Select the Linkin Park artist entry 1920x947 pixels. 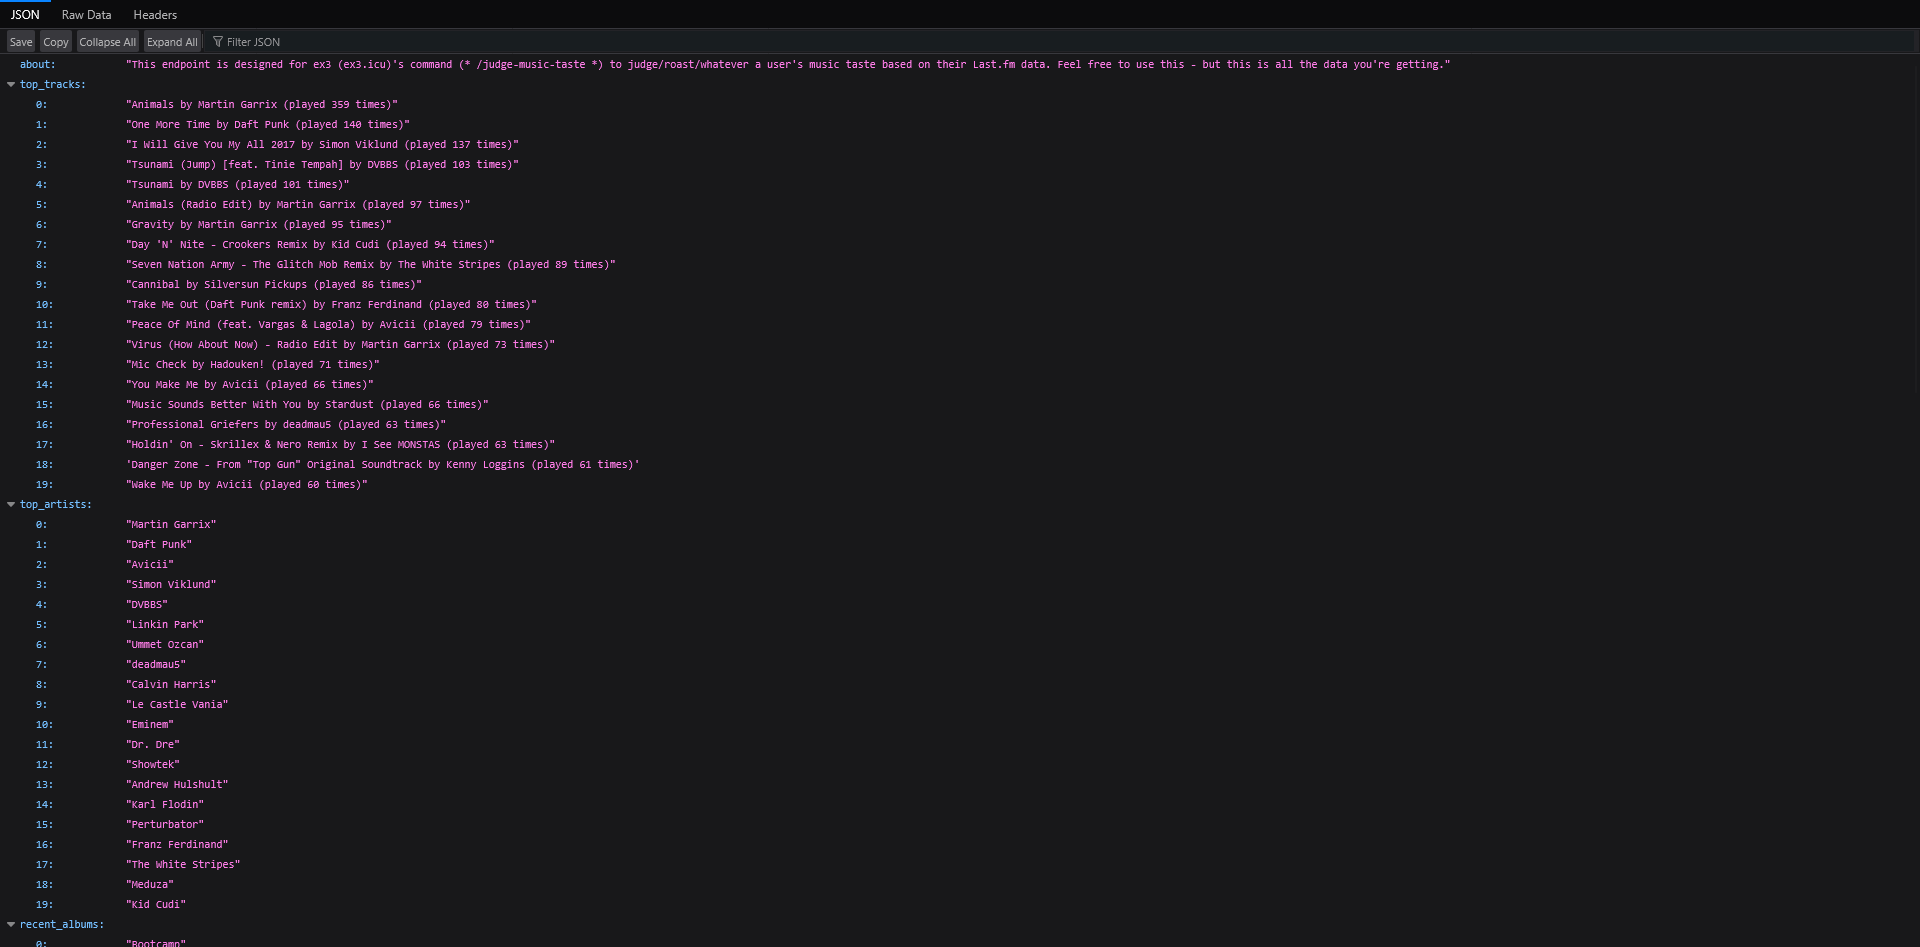pyautogui.click(x=165, y=625)
